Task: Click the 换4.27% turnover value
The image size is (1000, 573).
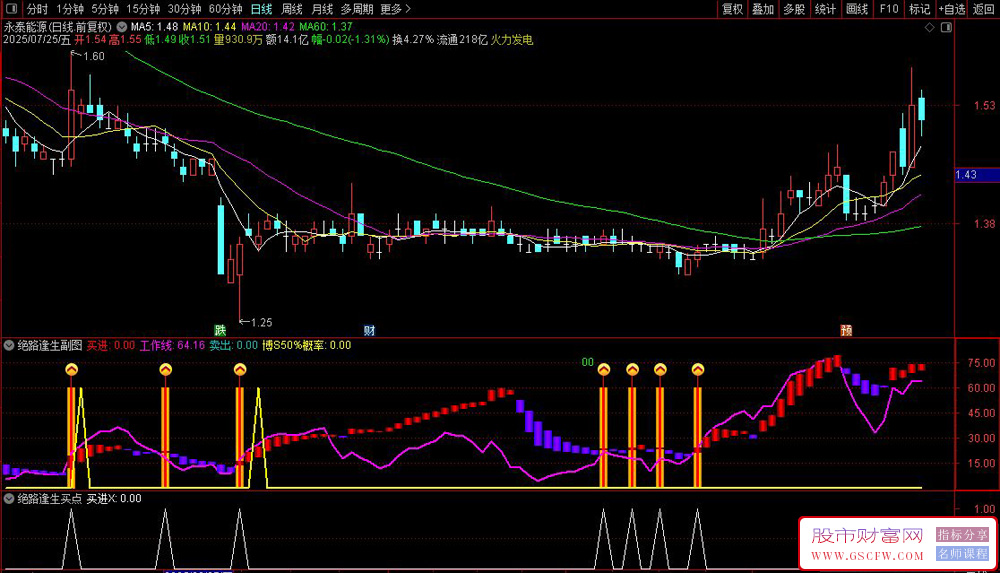Action: (x=413, y=40)
